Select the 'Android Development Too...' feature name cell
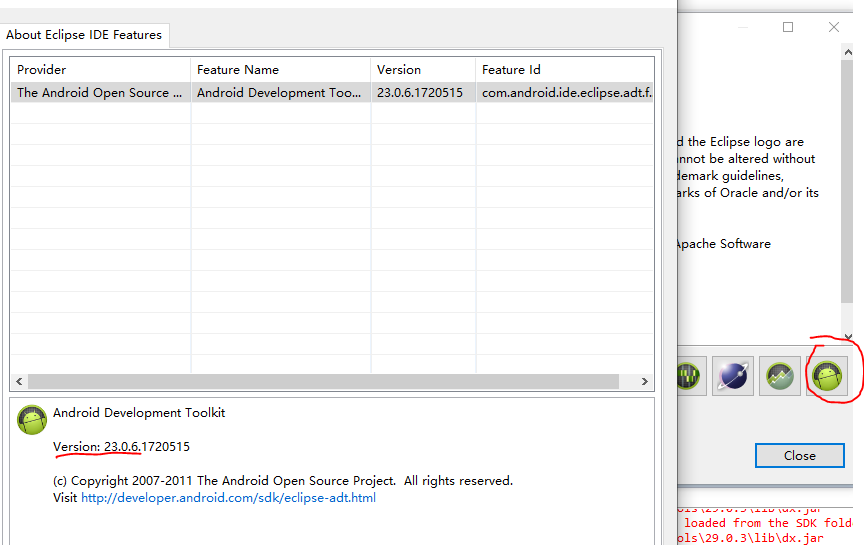Viewport: 864px width, 545px height. [280, 93]
